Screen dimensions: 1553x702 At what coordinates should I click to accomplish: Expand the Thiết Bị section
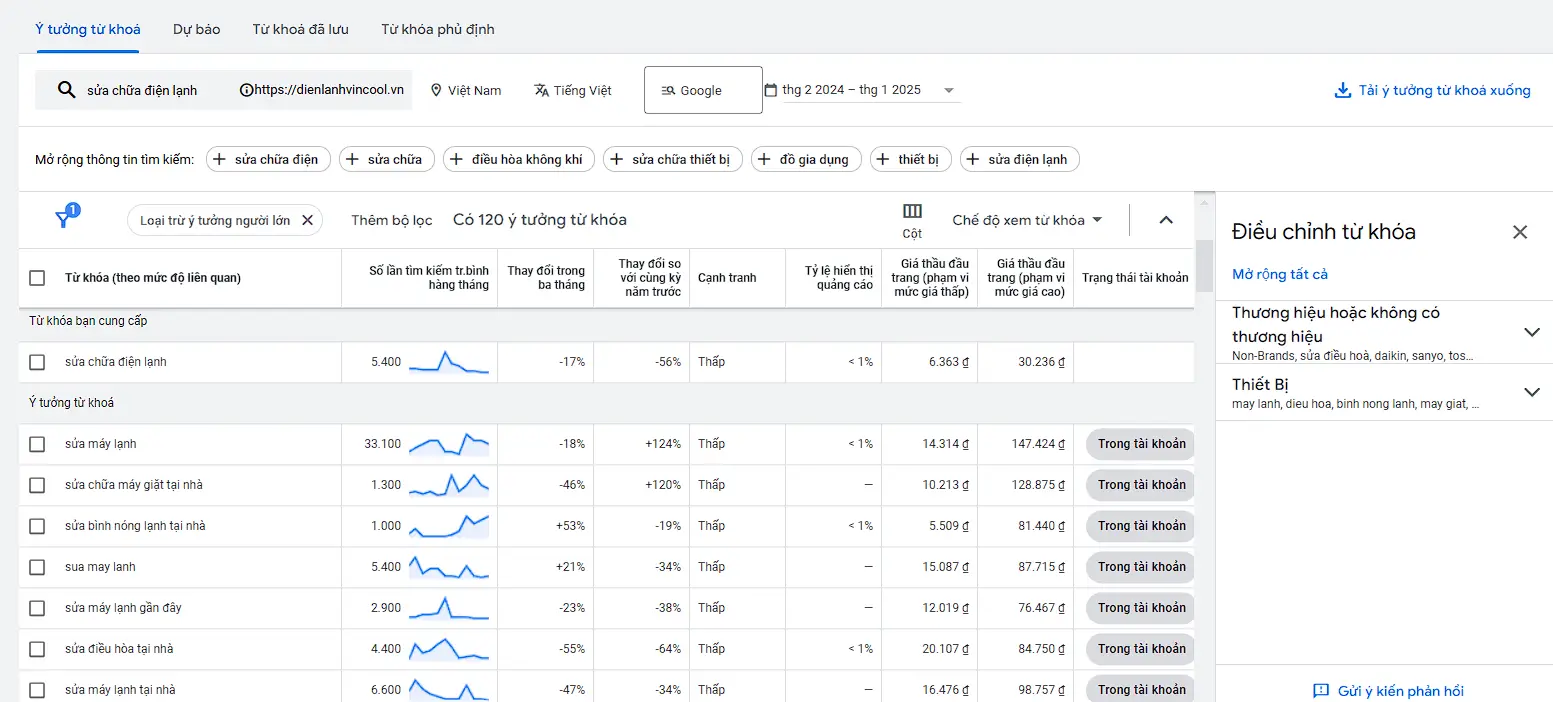pos(1531,392)
